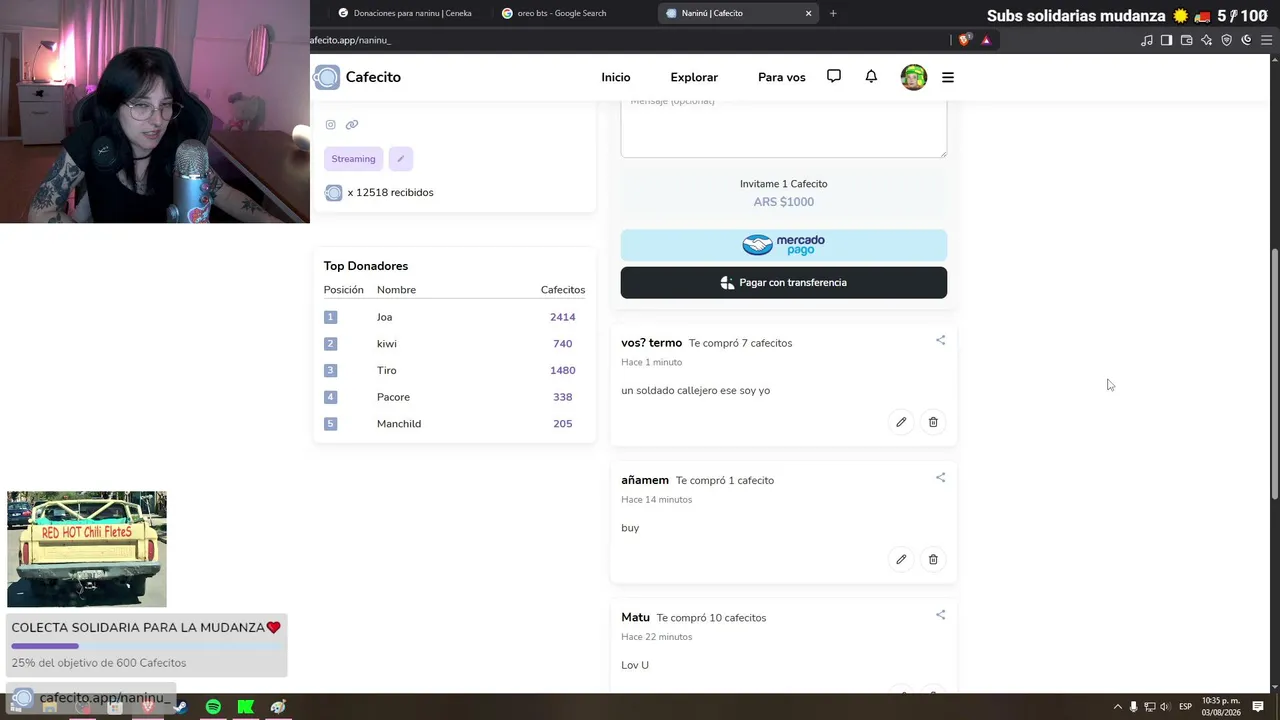Delete the añamem donation

coord(933,559)
